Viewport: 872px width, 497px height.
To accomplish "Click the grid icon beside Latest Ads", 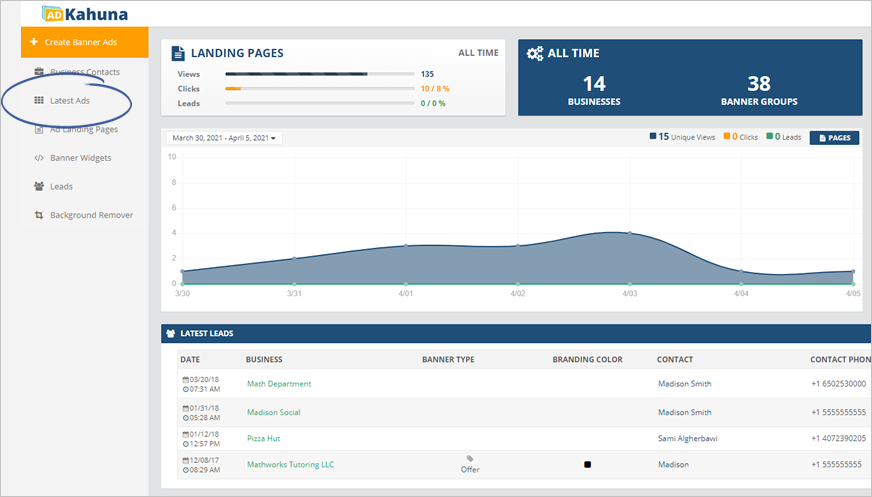I will coord(39,100).
